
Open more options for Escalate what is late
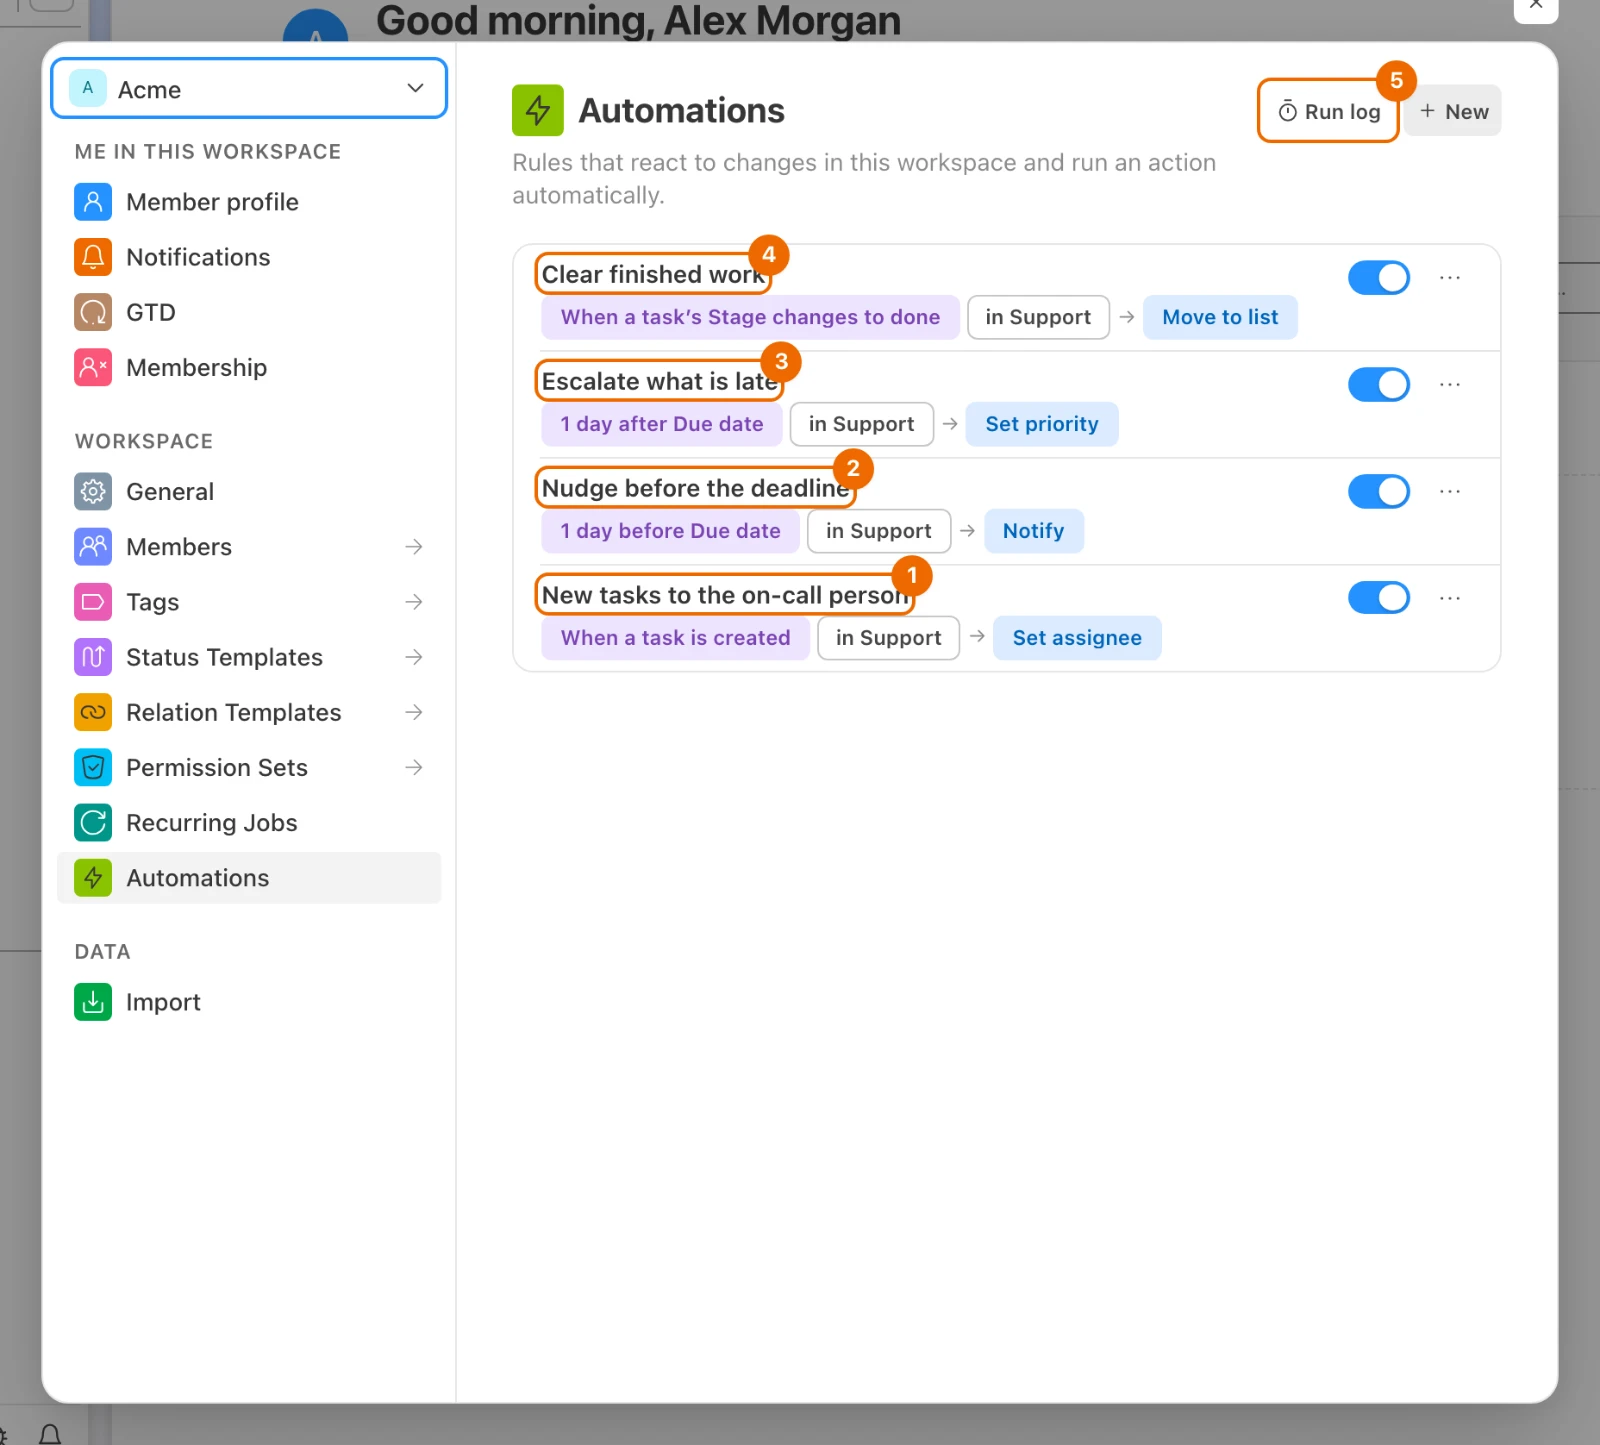(x=1450, y=384)
